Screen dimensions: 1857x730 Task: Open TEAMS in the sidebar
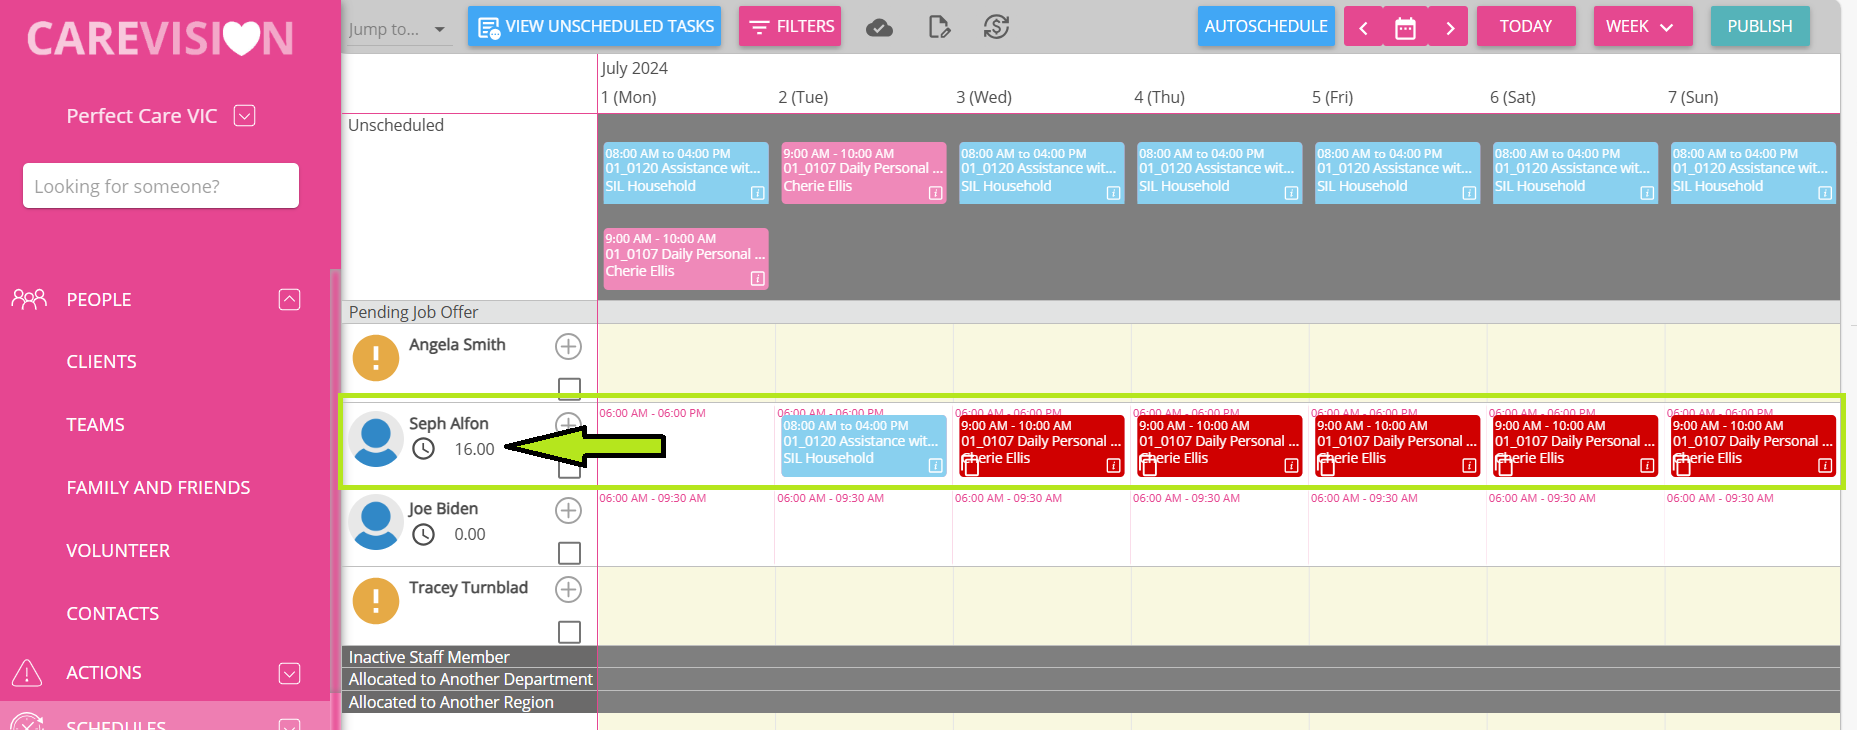96,425
